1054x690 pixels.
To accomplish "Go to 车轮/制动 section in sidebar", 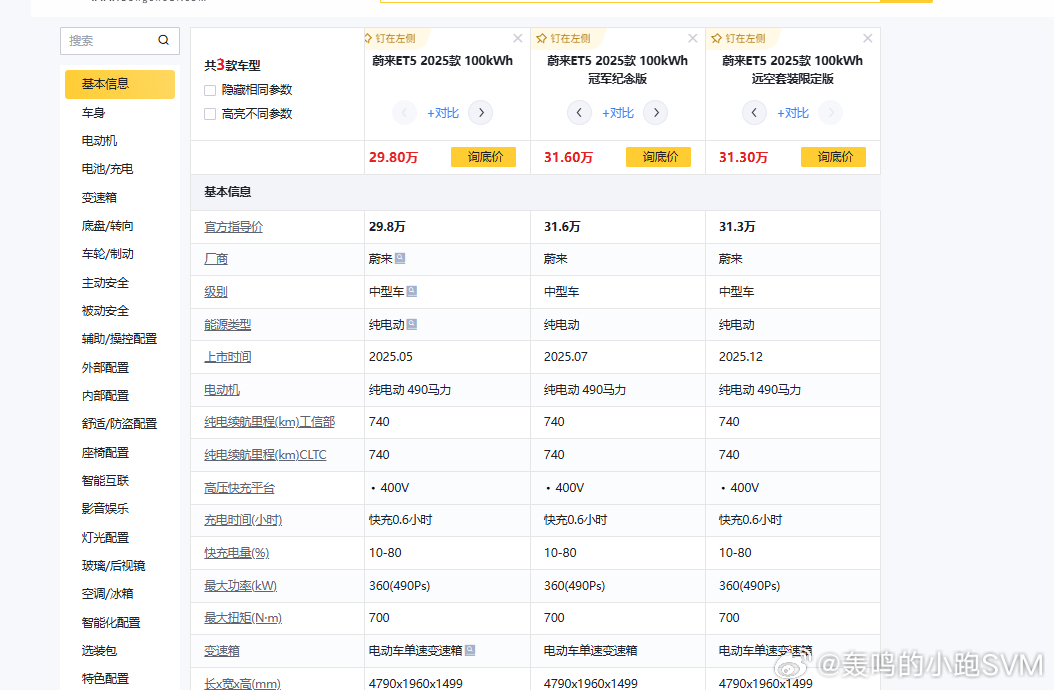I will click(108, 254).
